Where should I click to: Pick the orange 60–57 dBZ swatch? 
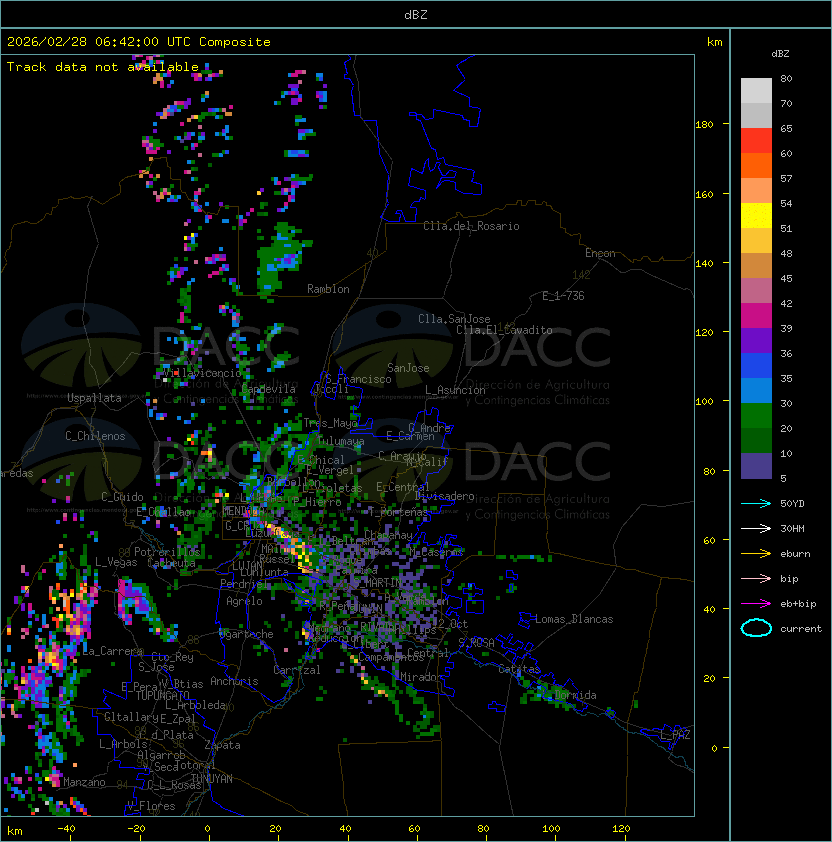pos(756,165)
